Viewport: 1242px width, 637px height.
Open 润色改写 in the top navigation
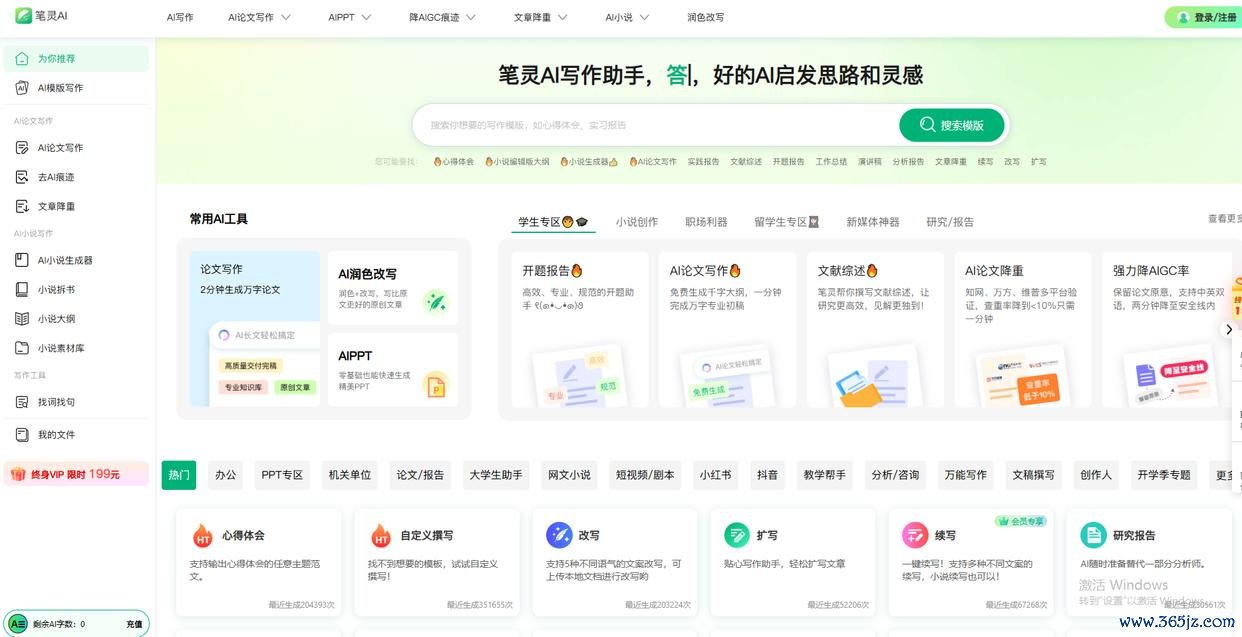706,17
